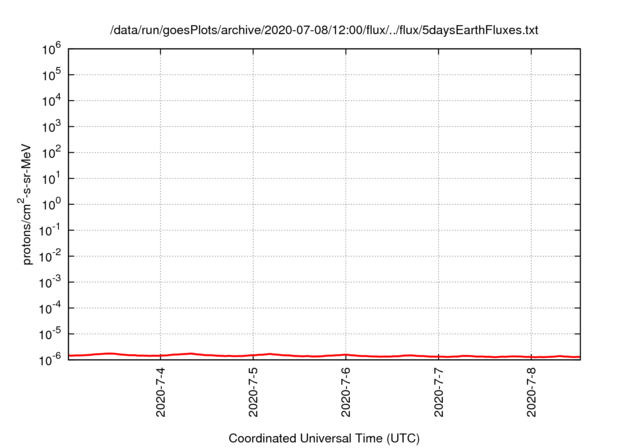The height and width of the screenshot is (448, 640).
Task: Click the 10^-3 y-axis label
Action: 50,282
